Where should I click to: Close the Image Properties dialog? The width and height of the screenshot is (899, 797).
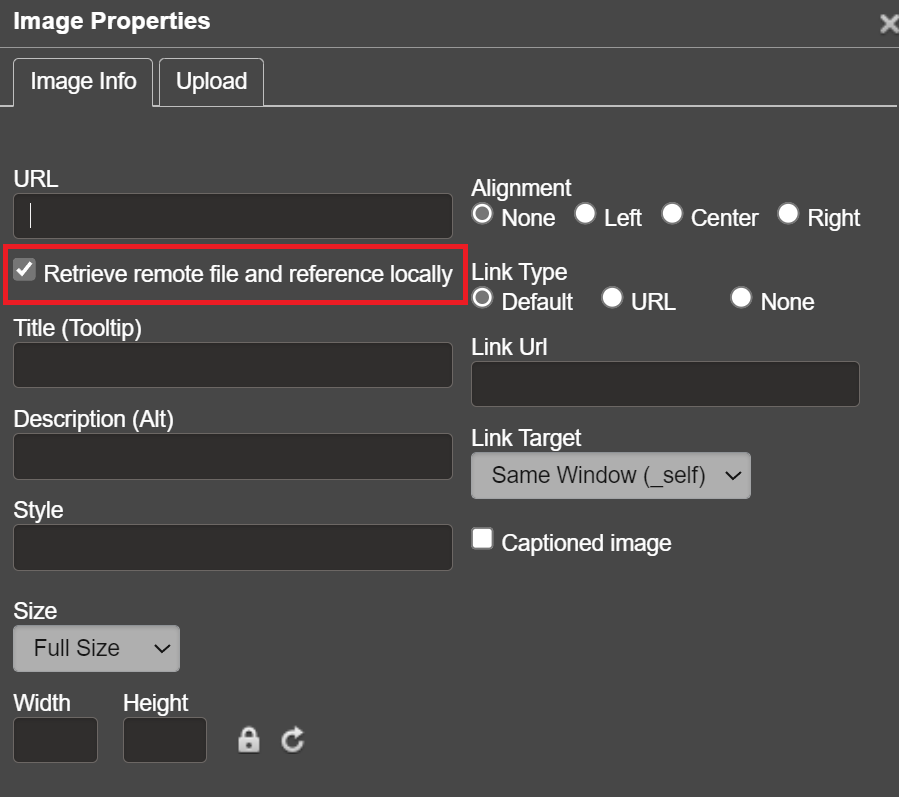click(x=889, y=24)
